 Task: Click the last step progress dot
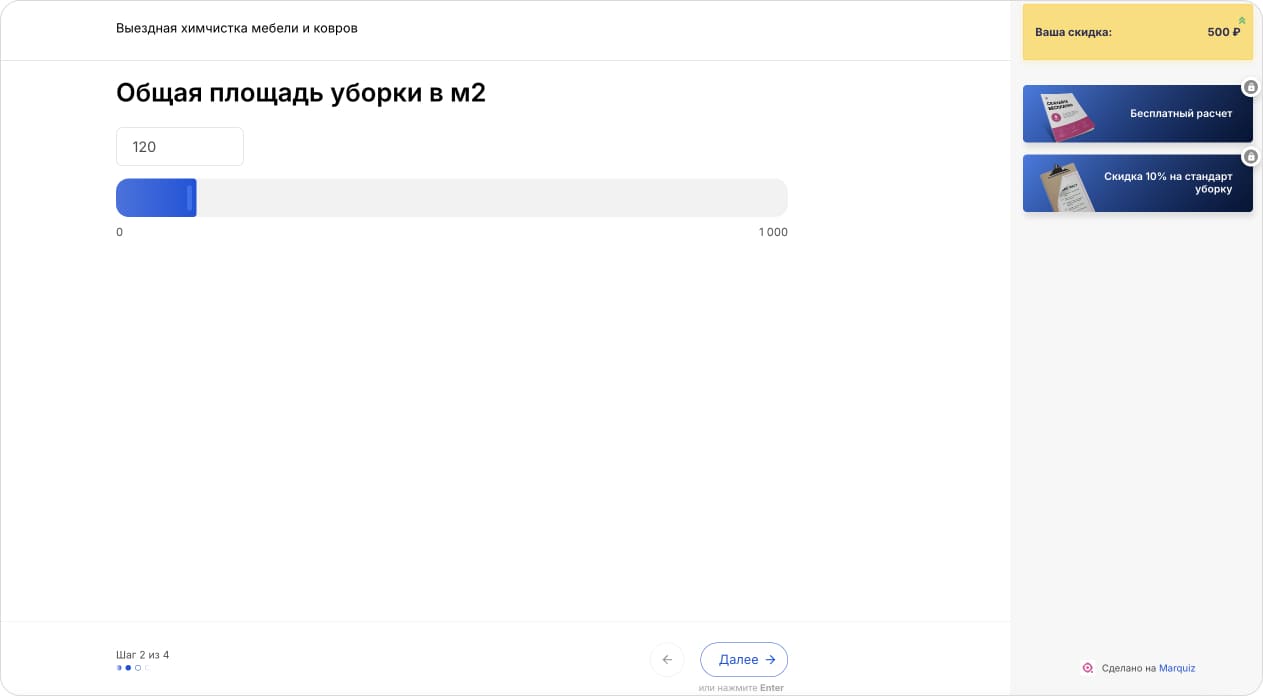tap(147, 667)
